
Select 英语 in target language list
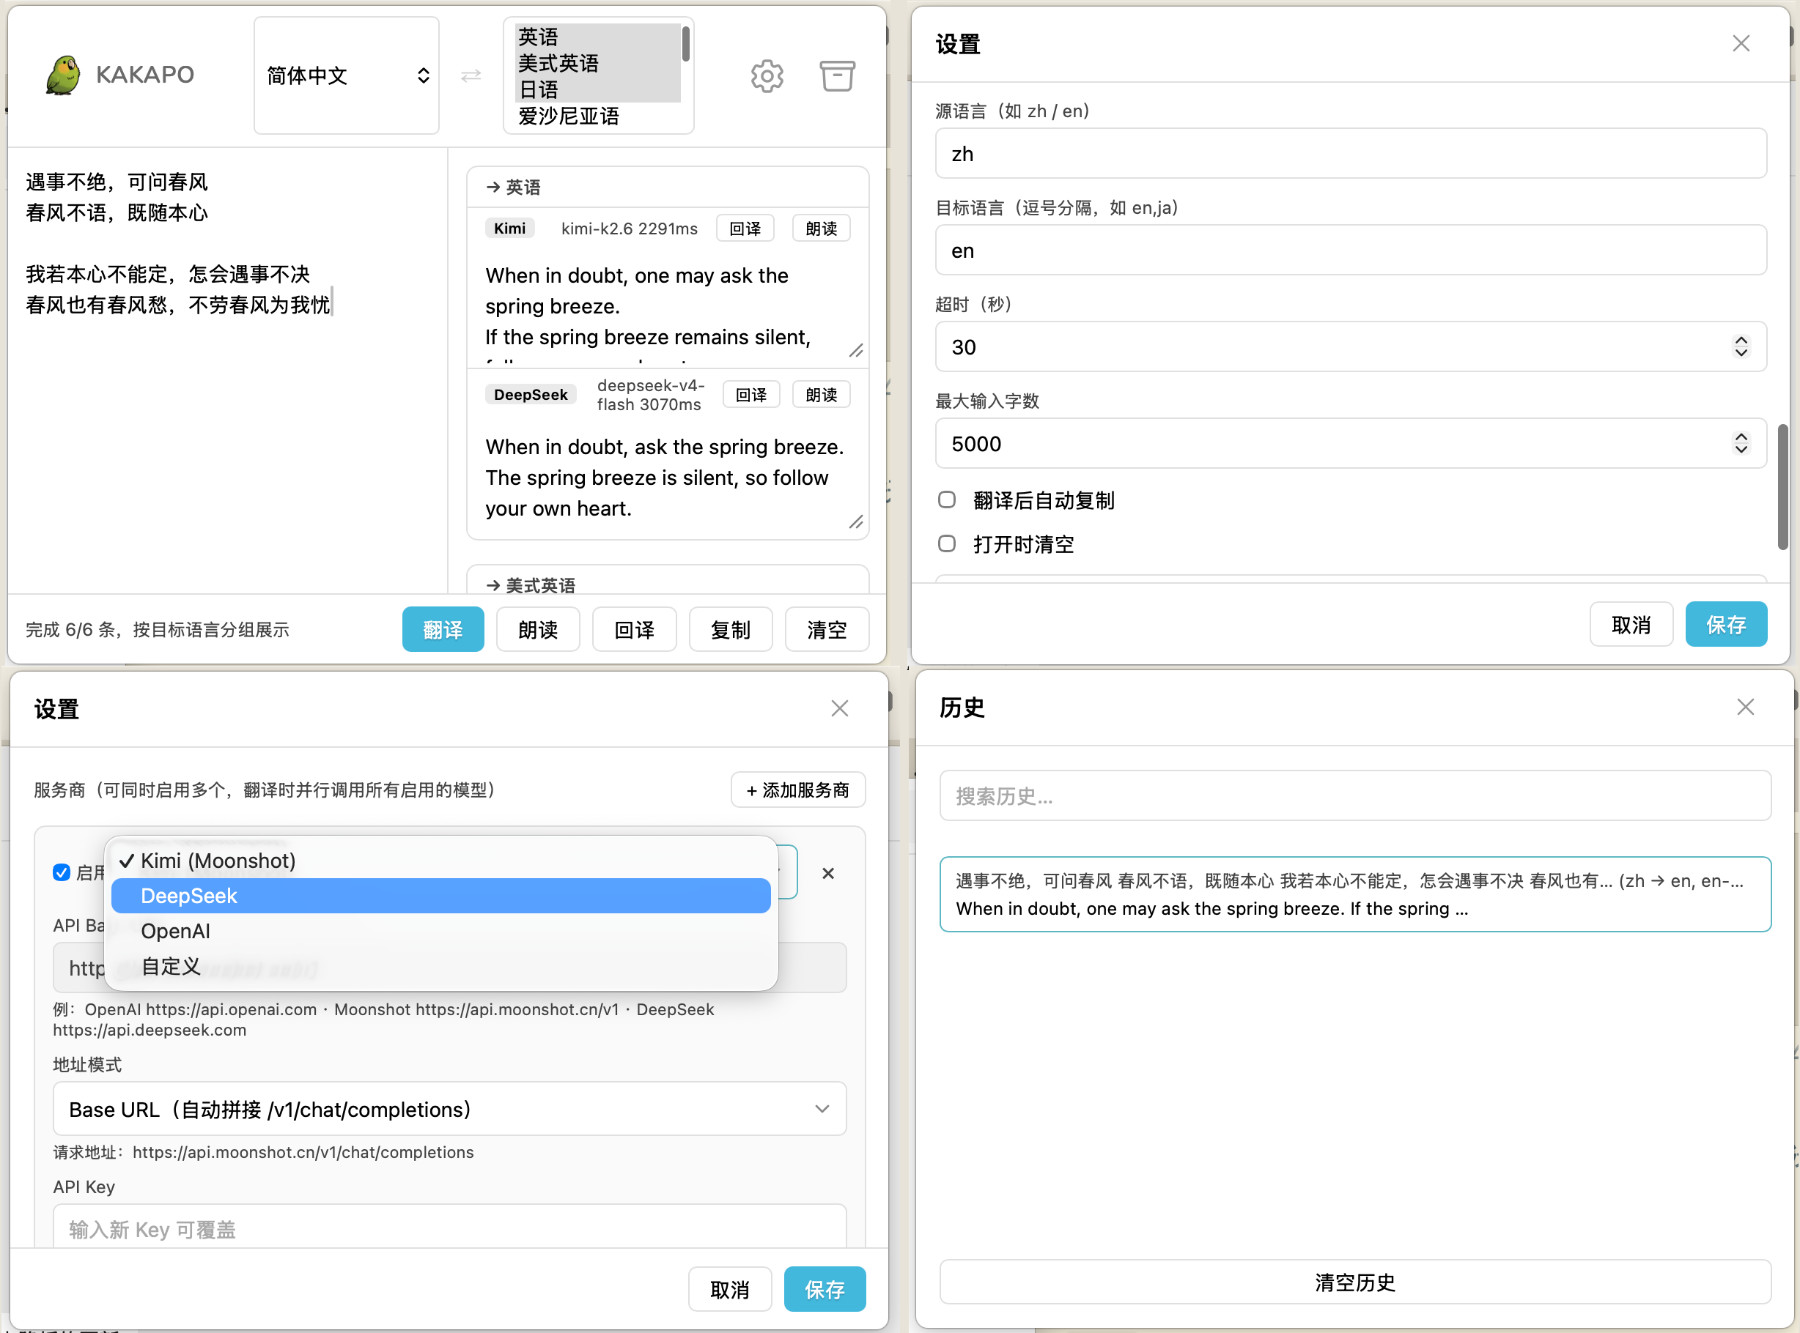pos(597,37)
